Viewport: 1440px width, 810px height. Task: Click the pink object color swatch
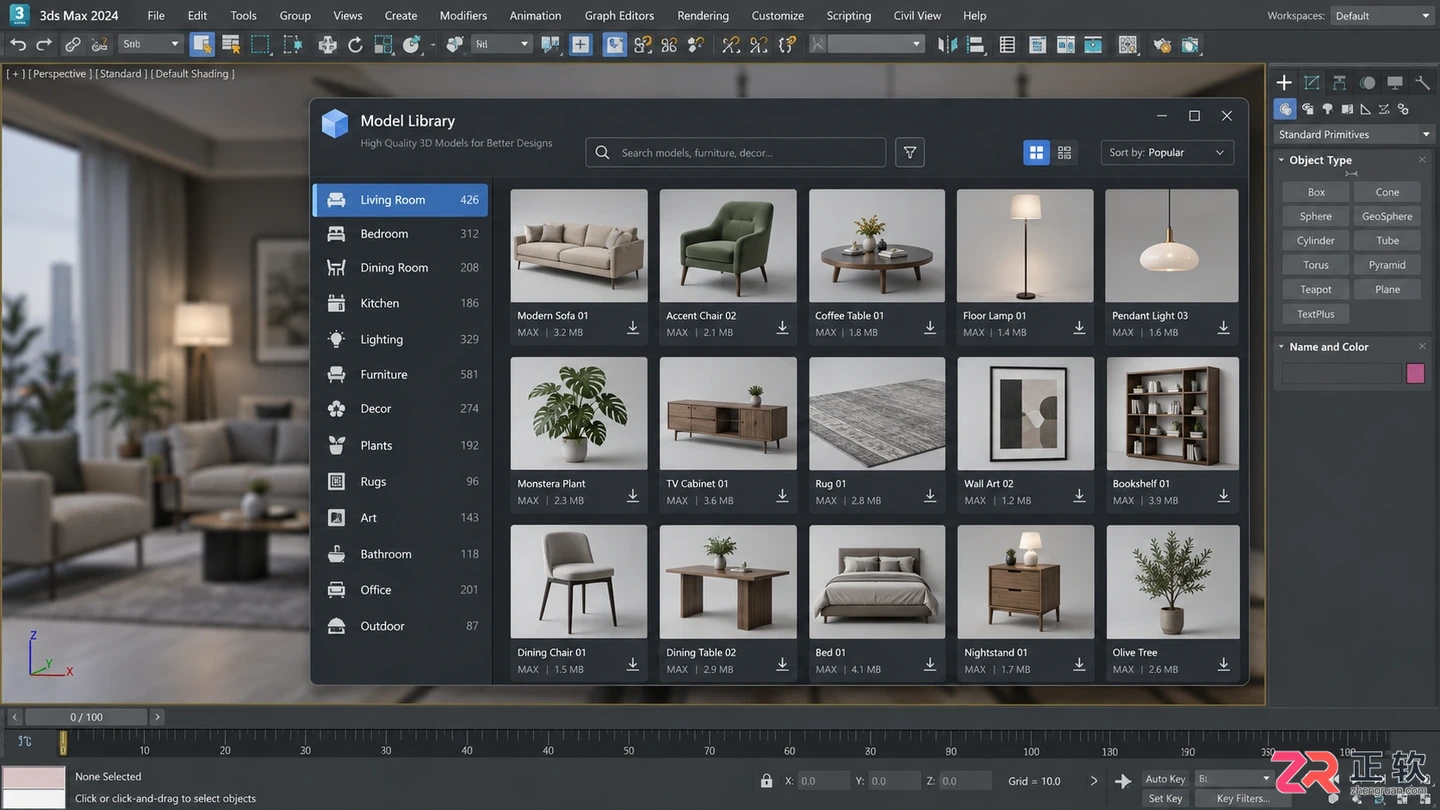[x=1415, y=373]
